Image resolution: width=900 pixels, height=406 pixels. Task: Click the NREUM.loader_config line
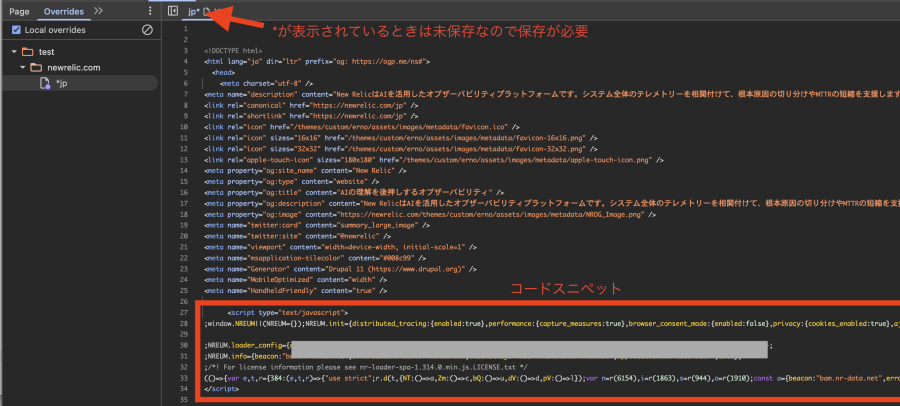pyautogui.click(x=488, y=346)
